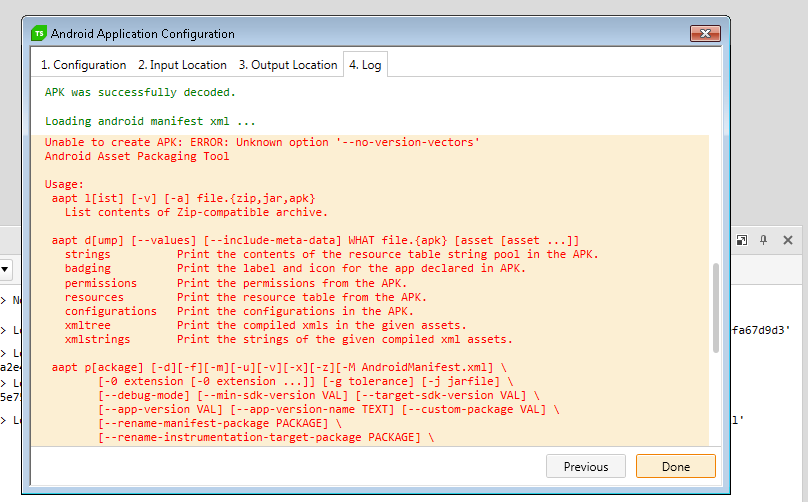Click the 'Unable to create APK' error line
808x502 pixels.
262,142
